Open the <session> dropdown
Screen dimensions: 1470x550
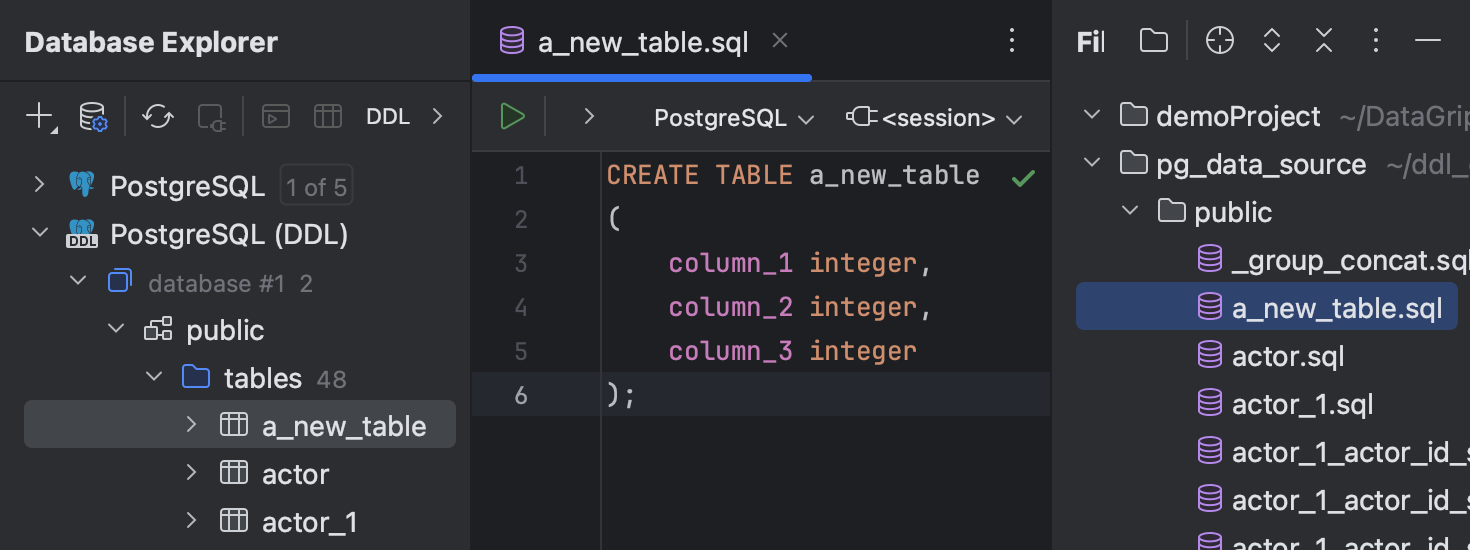[x=934, y=118]
